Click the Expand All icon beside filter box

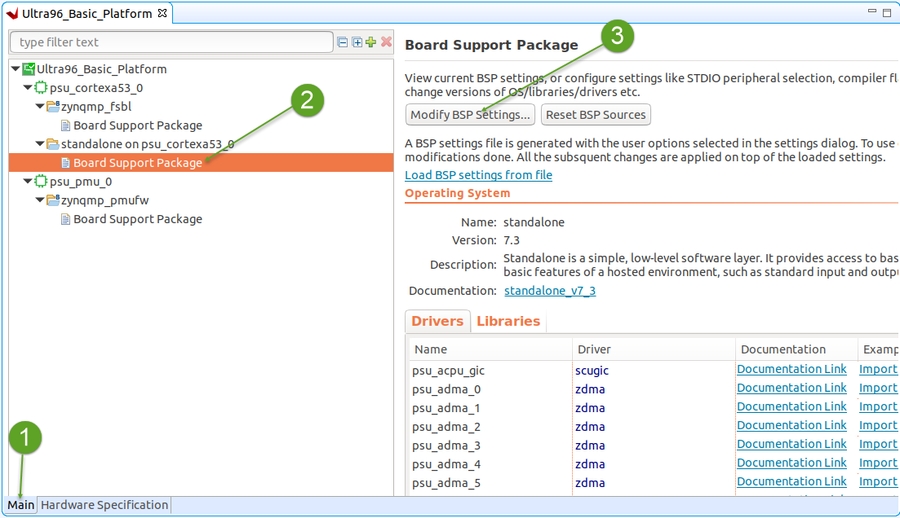[x=357, y=42]
